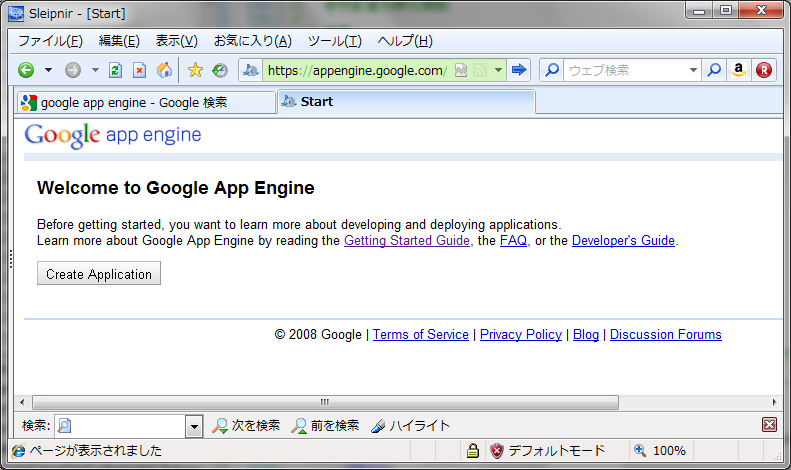The width and height of the screenshot is (791, 470).
Task: Open the ファイル(F) menu
Action: coord(50,41)
